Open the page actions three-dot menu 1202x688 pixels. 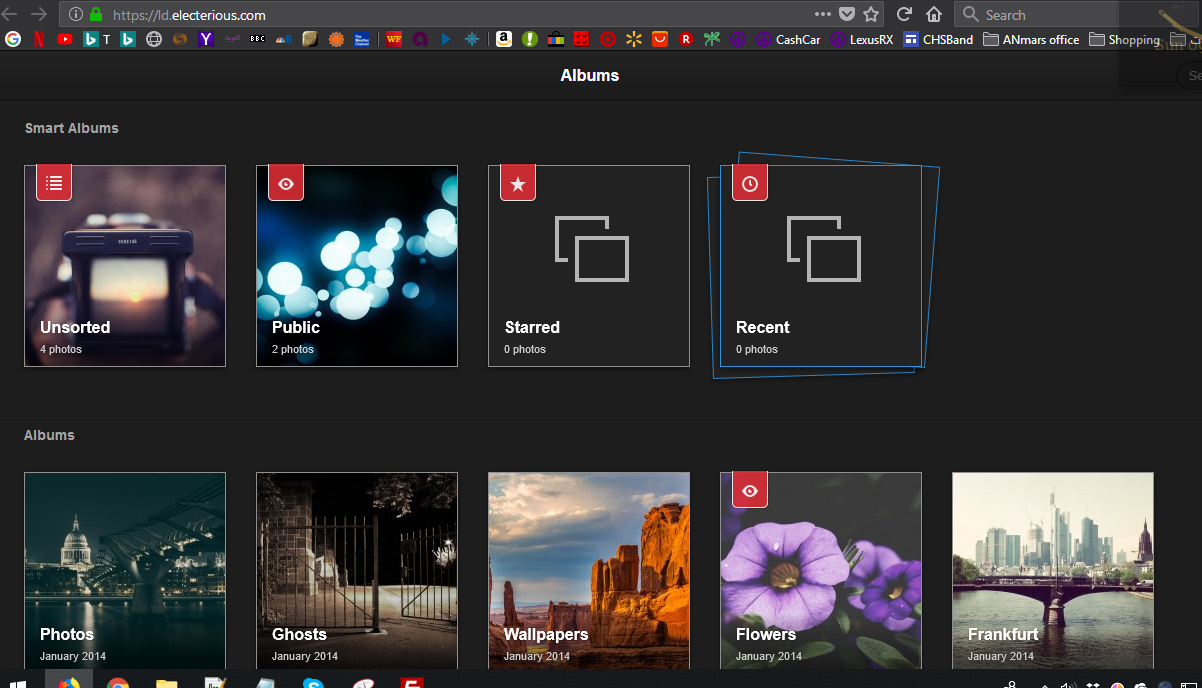pyautogui.click(x=823, y=14)
